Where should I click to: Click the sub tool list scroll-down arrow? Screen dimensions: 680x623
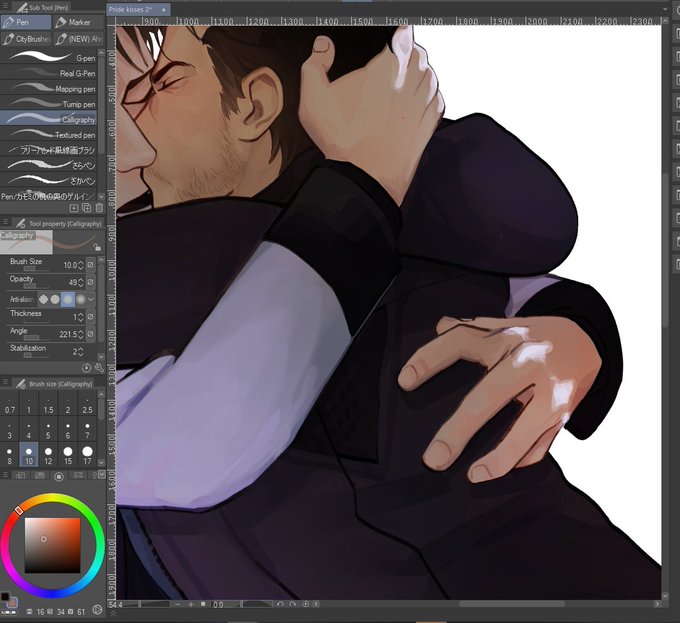[101, 196]
